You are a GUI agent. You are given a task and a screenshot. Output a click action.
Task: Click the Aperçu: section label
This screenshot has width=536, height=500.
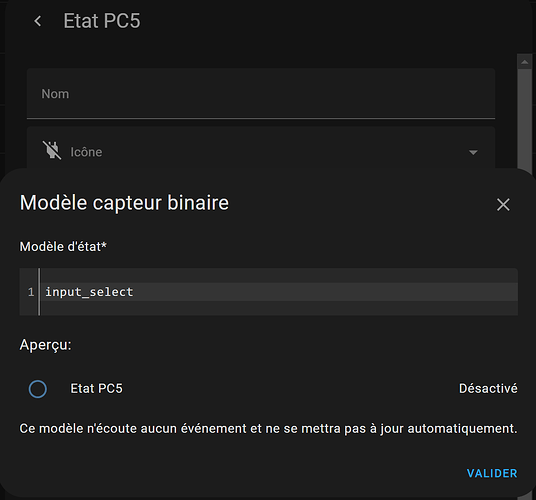45,344
